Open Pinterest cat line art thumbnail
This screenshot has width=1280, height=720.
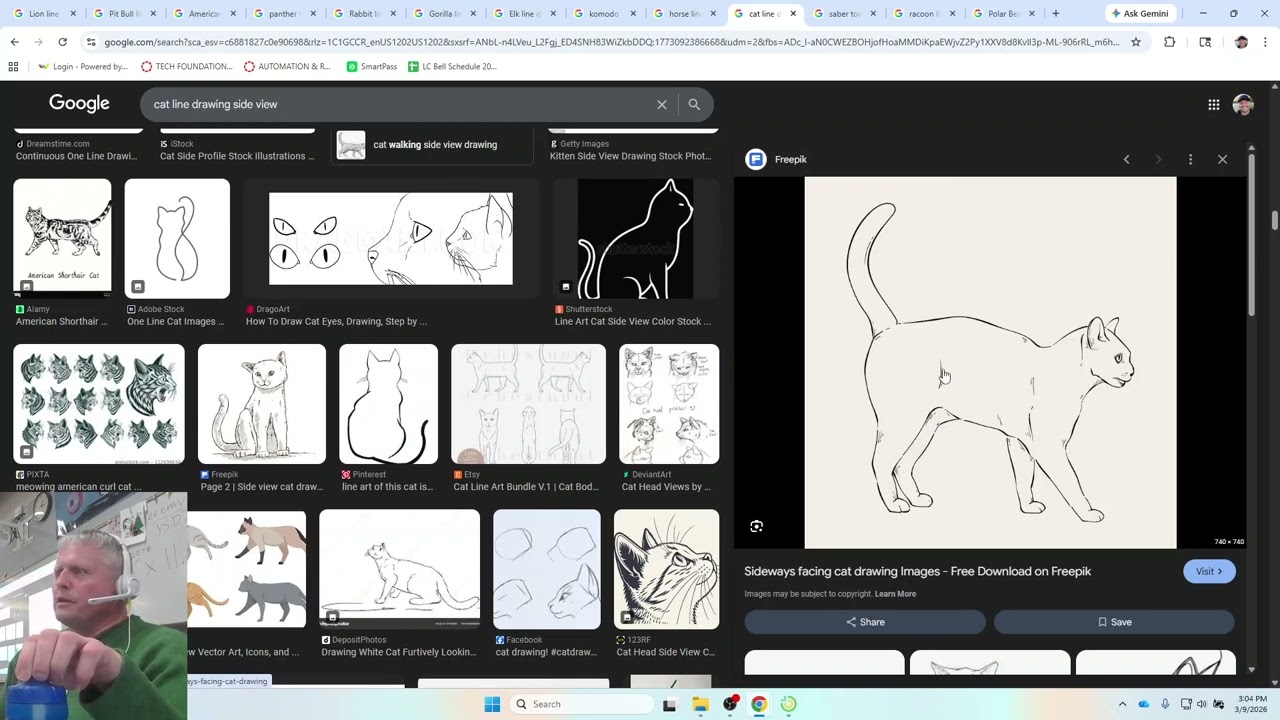(x=388, y=404)
